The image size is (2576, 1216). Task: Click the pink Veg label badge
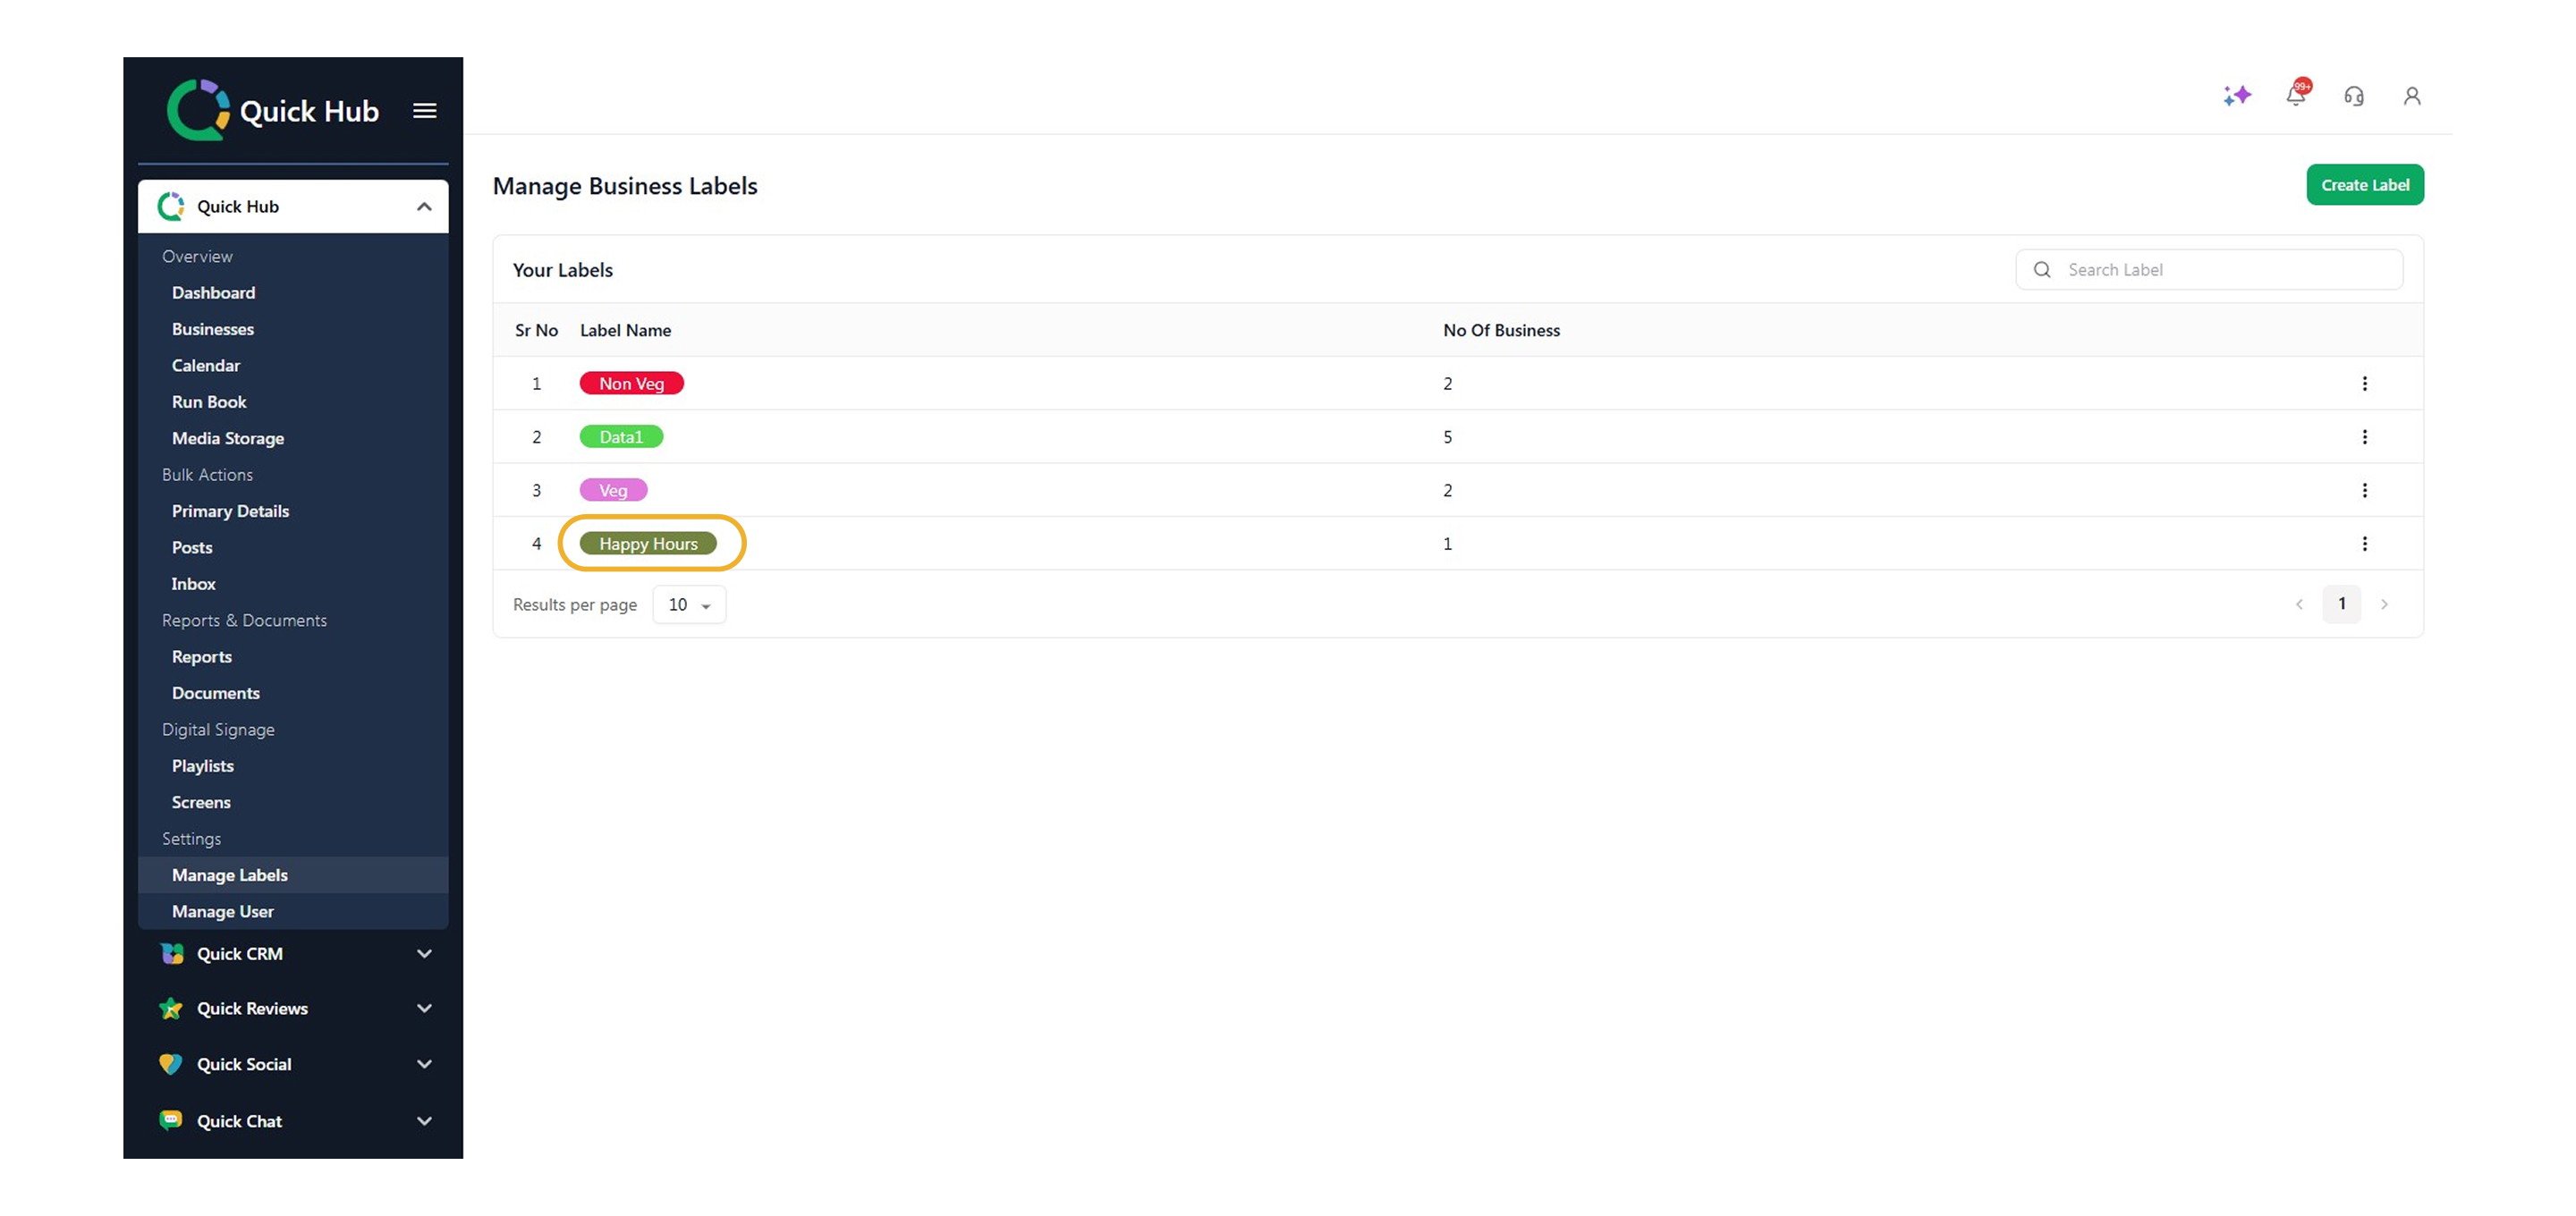click(613, 491)
